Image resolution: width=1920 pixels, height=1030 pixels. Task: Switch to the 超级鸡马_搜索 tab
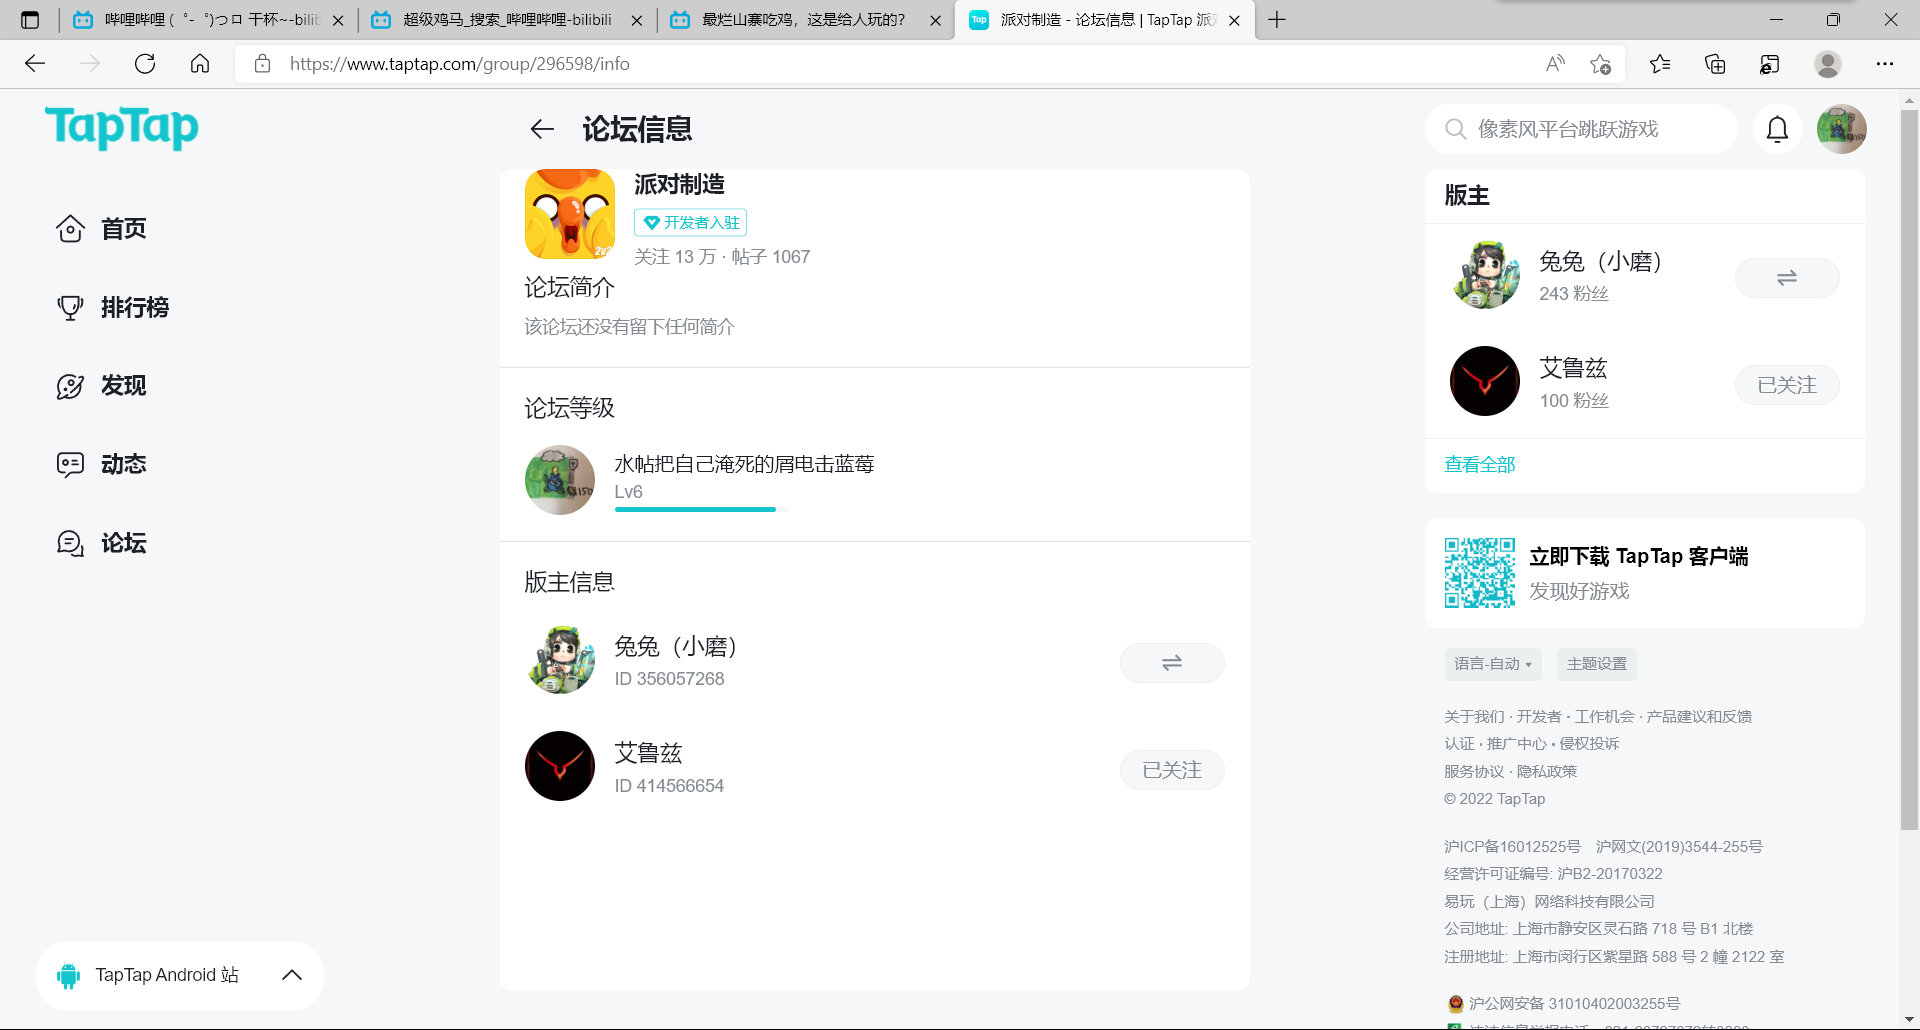coord(506,20)
